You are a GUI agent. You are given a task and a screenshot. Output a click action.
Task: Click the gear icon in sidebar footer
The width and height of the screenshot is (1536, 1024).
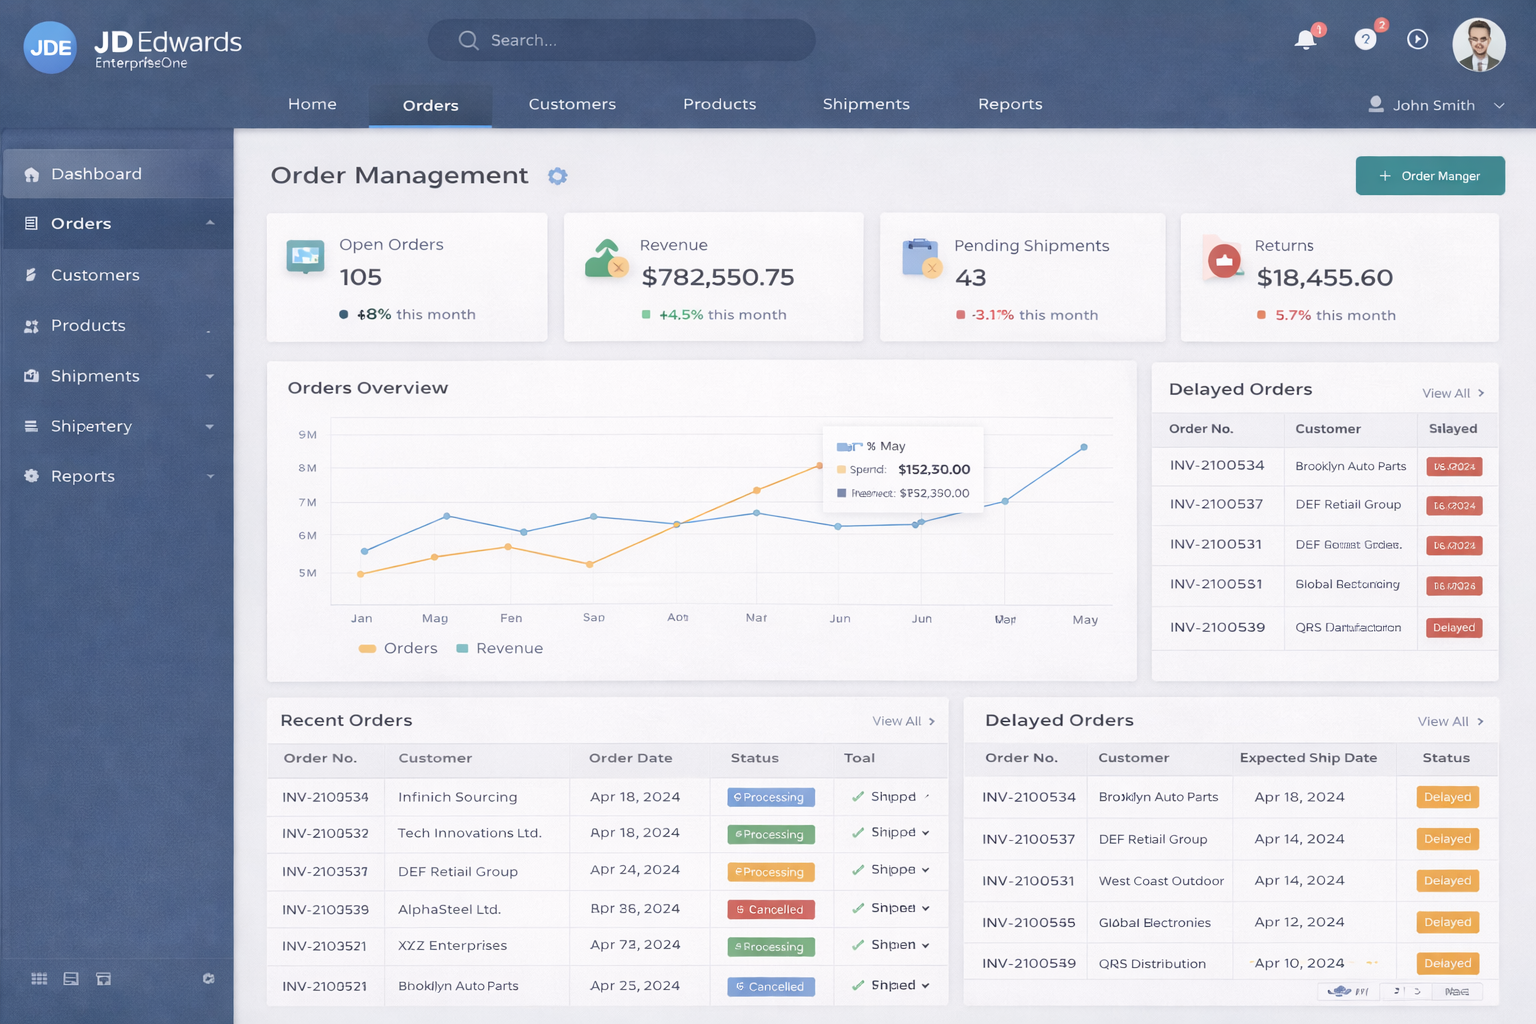(x=208, y=979)
